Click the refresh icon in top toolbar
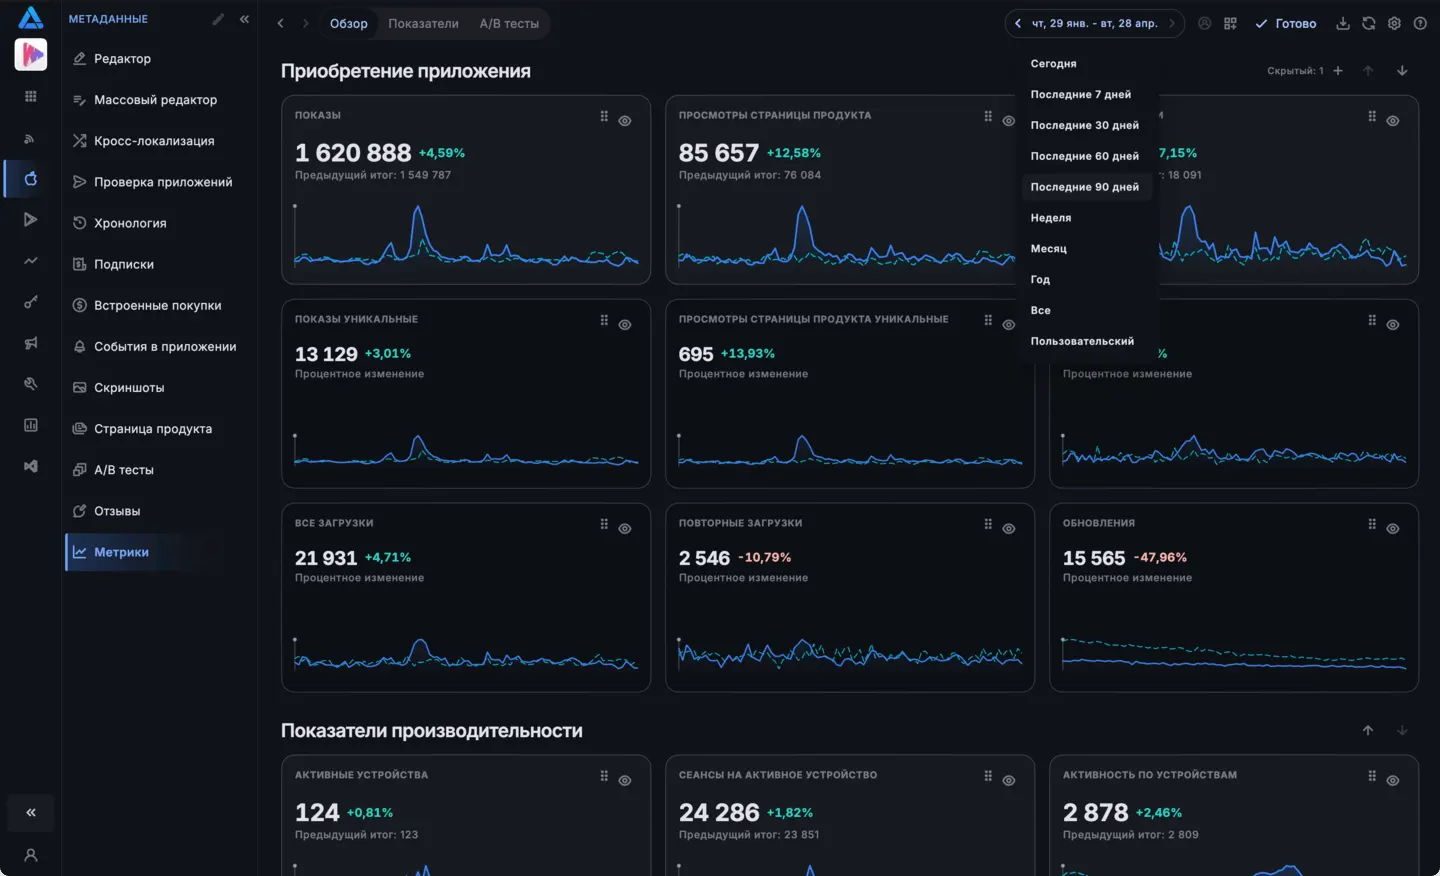1440x876 pixels. pos(1369,23)
